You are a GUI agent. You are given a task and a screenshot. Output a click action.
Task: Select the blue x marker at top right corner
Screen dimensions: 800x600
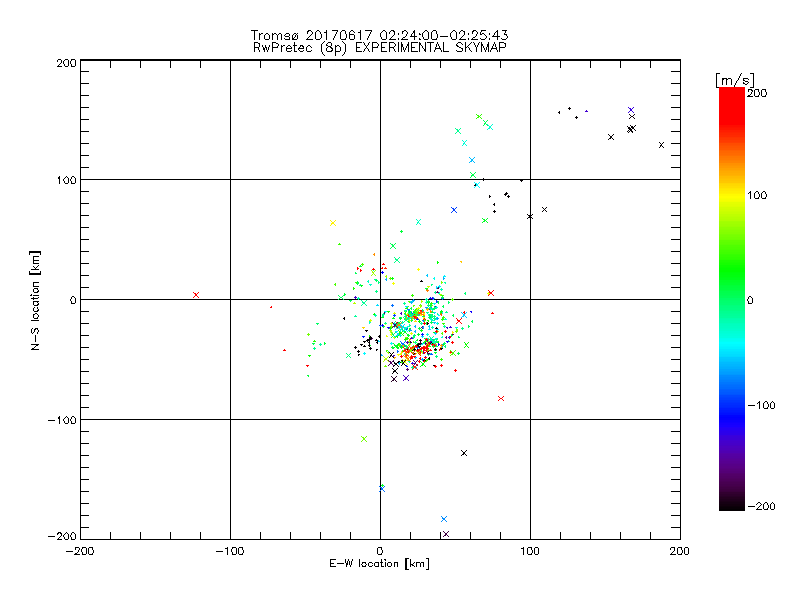point(631,110)
